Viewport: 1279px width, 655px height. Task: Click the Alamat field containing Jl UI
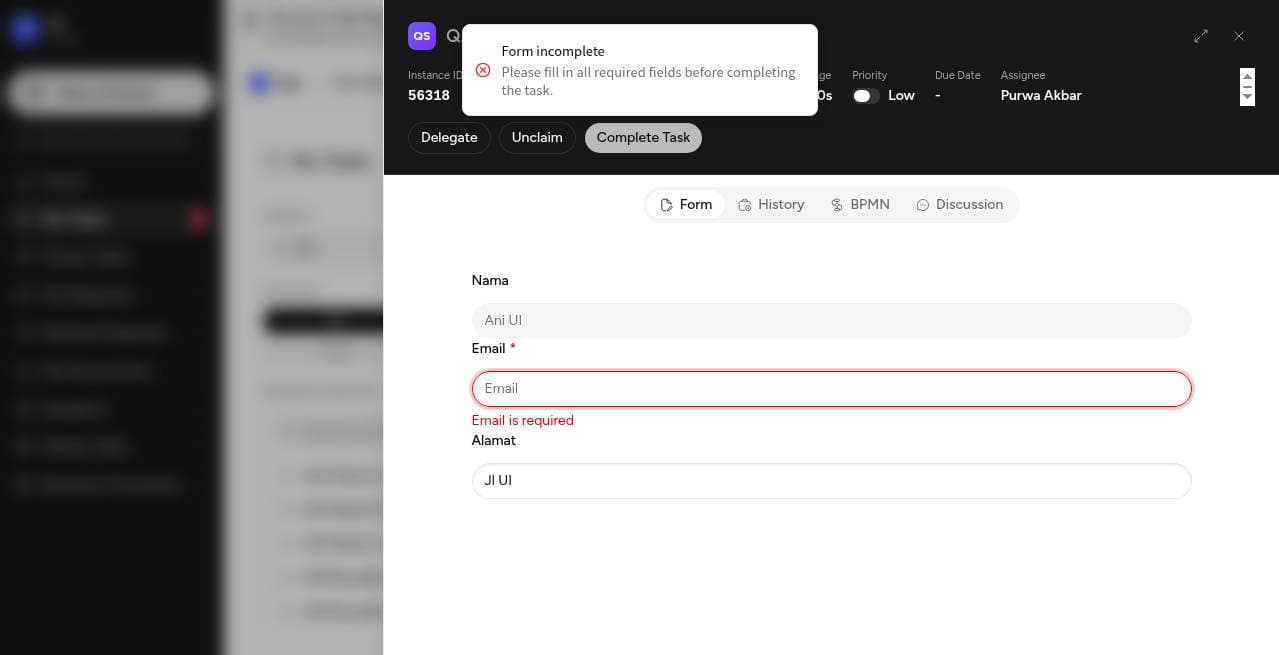[x=831, y=481]
